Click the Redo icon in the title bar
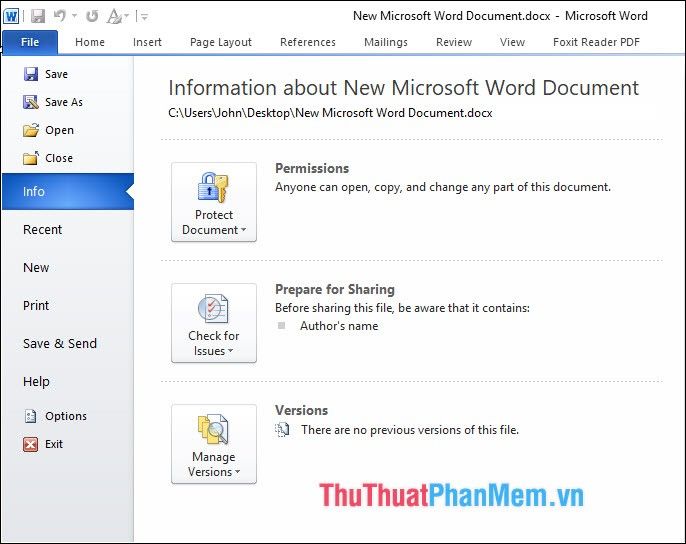Viewport: 686px width, 544px height. [92, 16]
